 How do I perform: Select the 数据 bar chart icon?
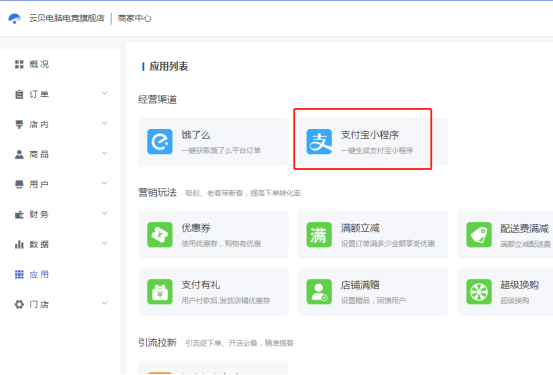(19, 244)
